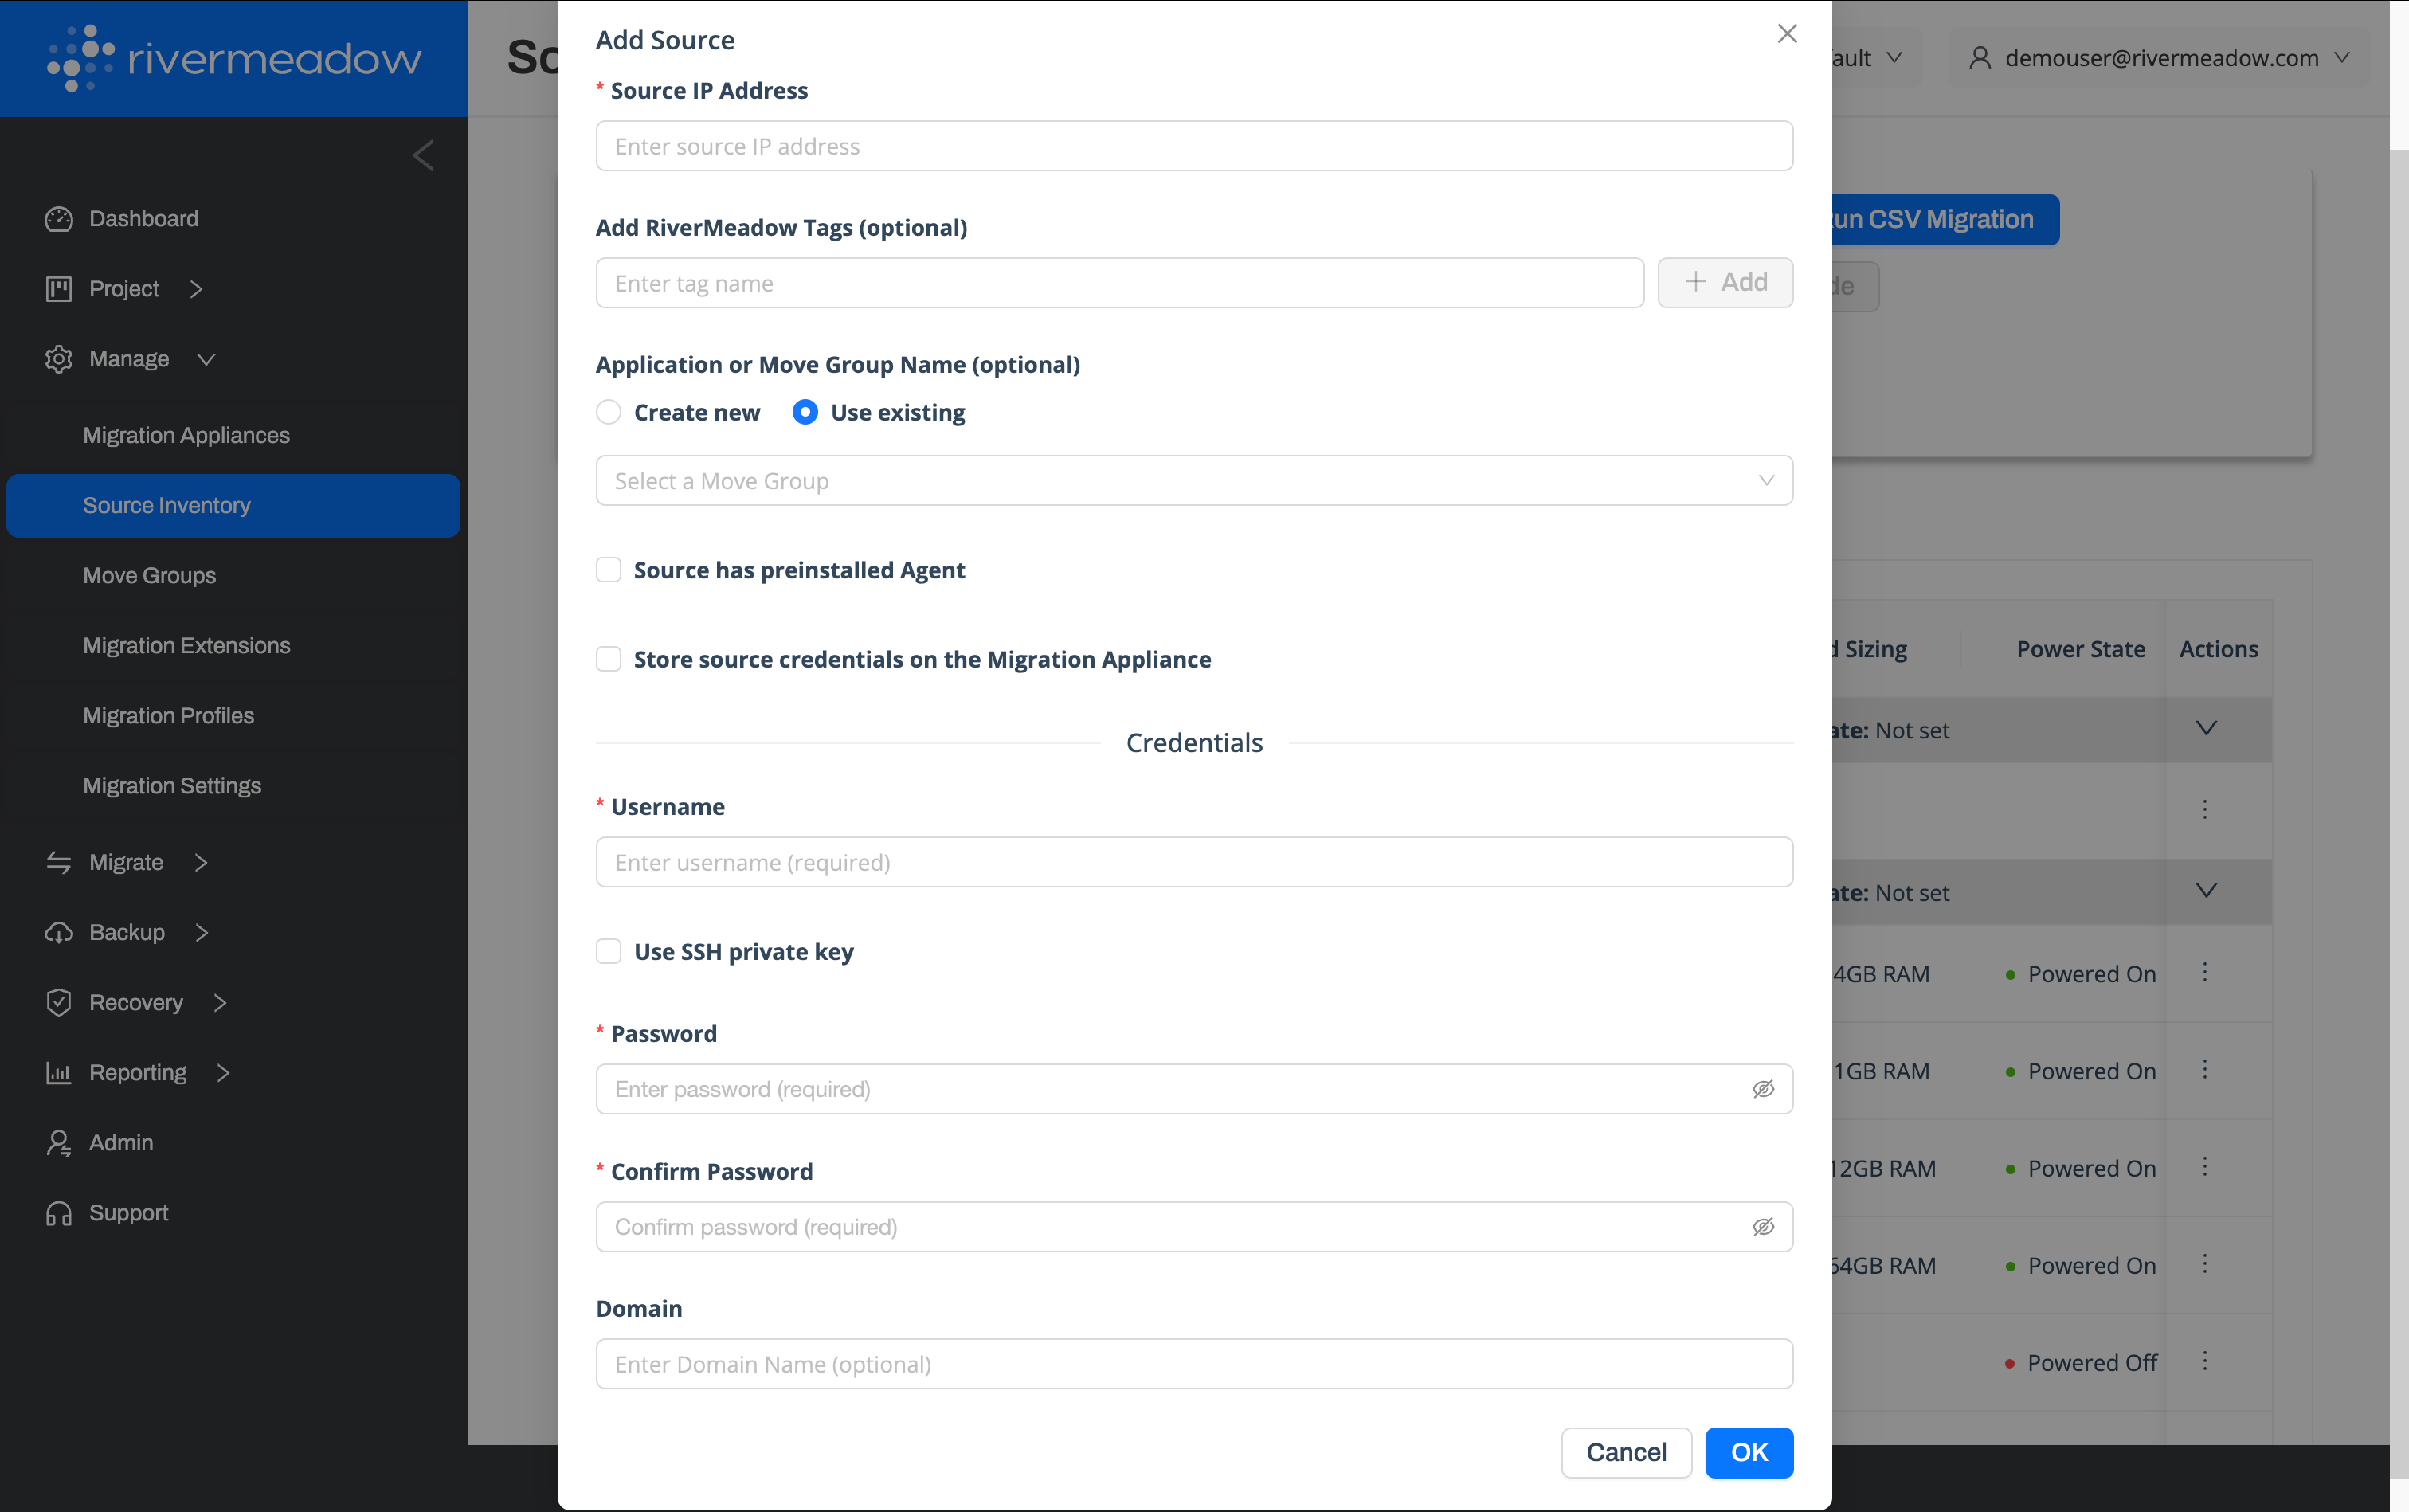Close the Add Source dialog
2409x1512 pixels.
point(1787,34)
